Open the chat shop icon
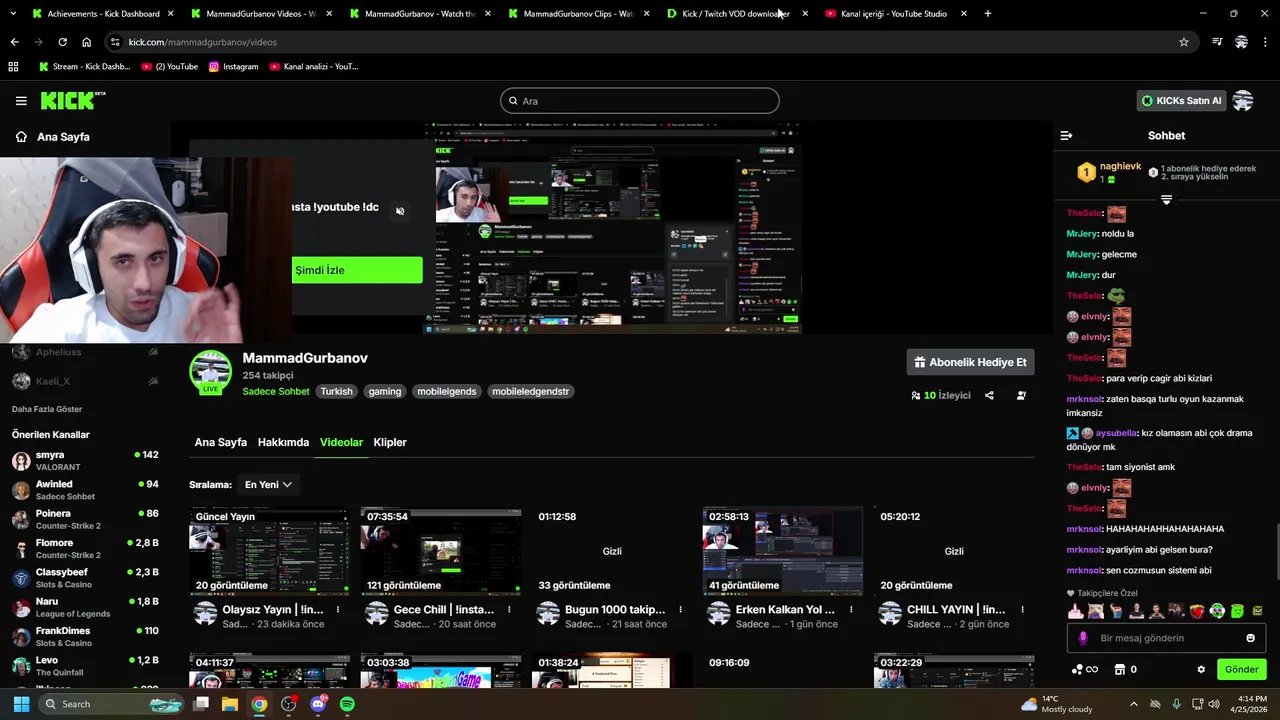Viewport: 1280px width, 720px height. (1120, 669)
